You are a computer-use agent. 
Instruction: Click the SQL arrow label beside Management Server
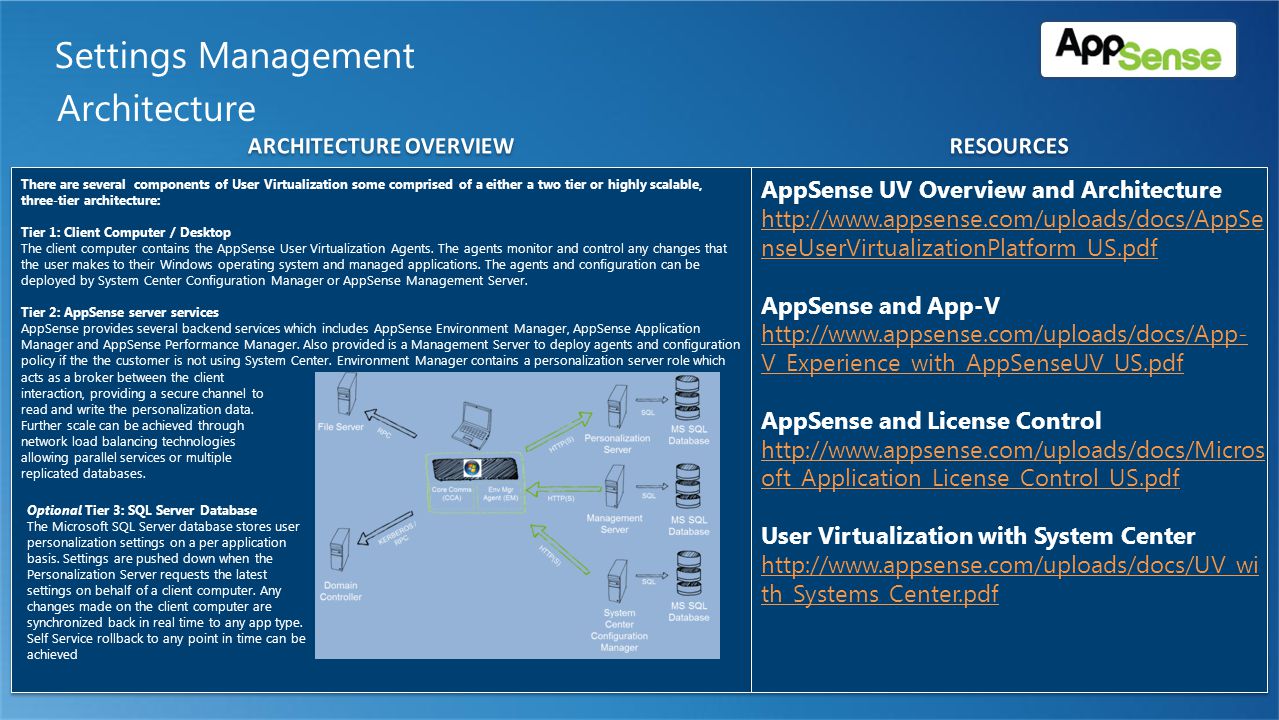[x=648, y=495]
